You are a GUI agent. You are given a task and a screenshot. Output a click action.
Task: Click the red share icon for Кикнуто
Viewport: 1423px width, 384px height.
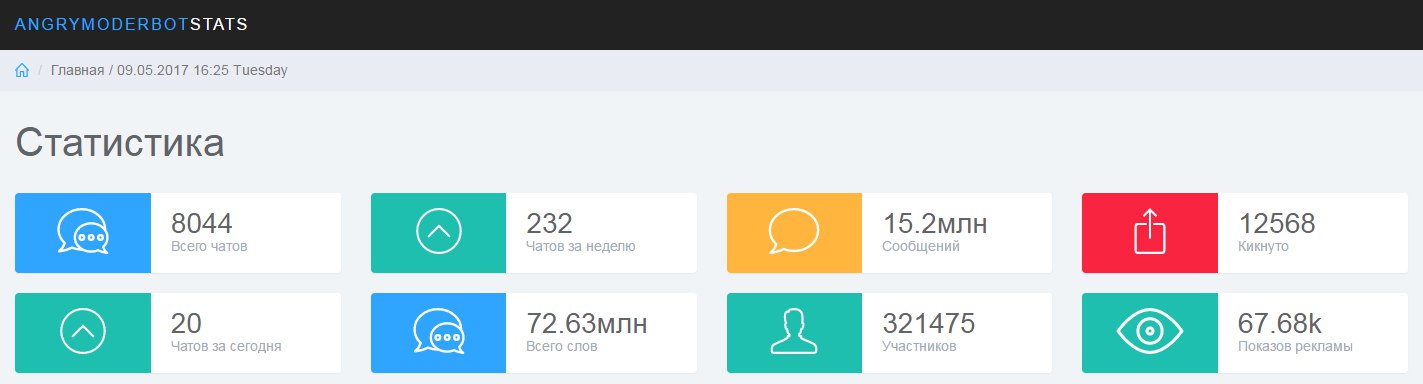tap(1150, 232)
